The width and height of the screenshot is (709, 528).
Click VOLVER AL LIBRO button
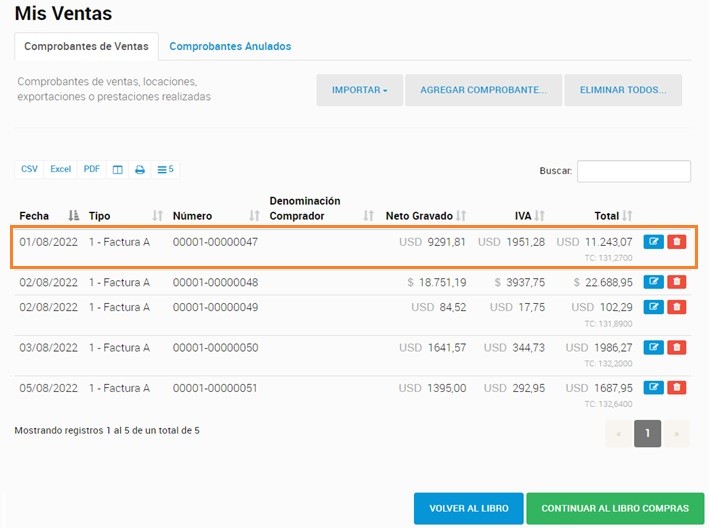468,508
